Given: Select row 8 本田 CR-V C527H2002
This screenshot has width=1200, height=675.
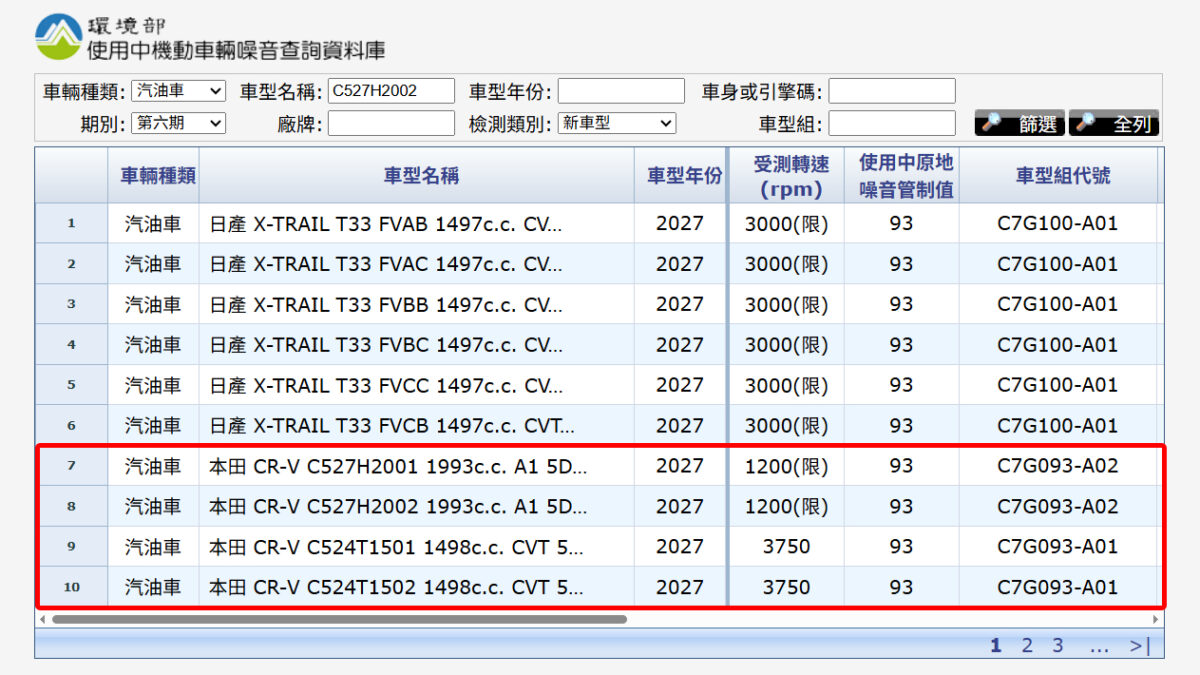Looking at the screenshot, I should tap(398, 506).
